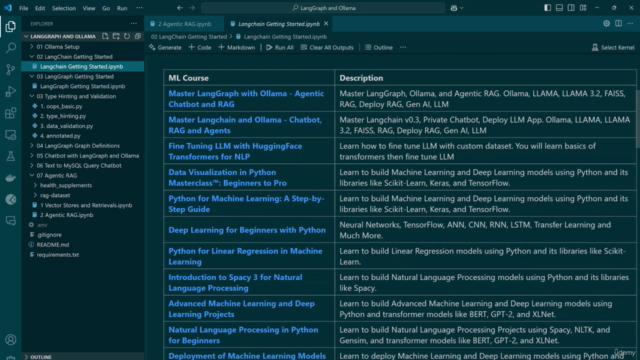Open the Copilot chat icon in title bar
640x360 pixels.
(454, 8)
